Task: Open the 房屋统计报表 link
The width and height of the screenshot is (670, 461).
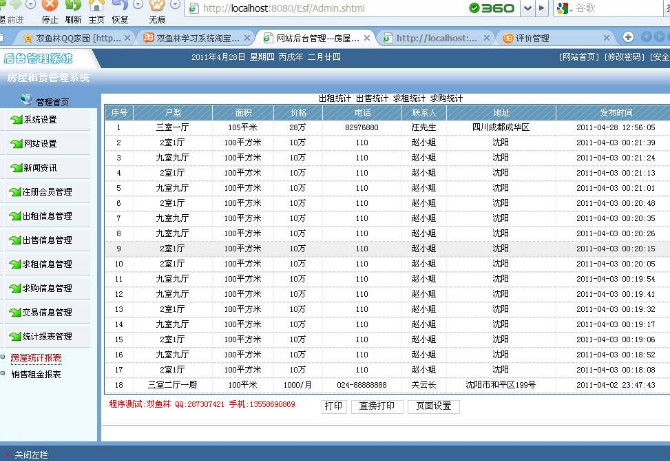Action: pos(36,358)
